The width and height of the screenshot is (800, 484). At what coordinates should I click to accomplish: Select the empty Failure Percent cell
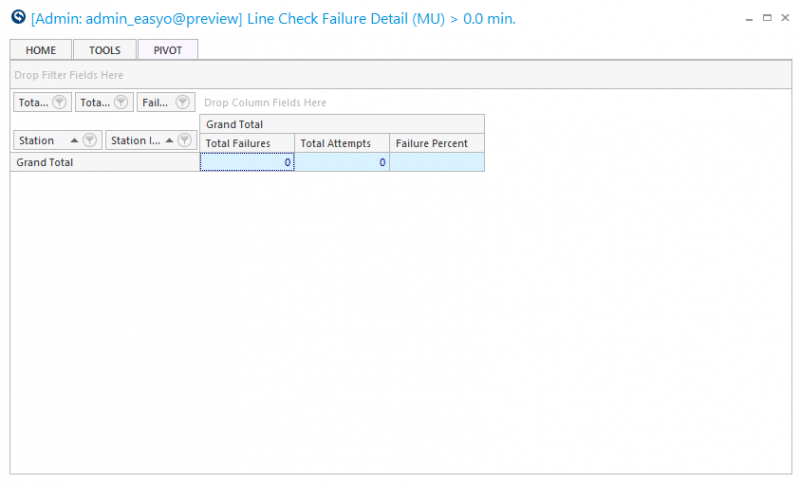[x=437, y=162]
